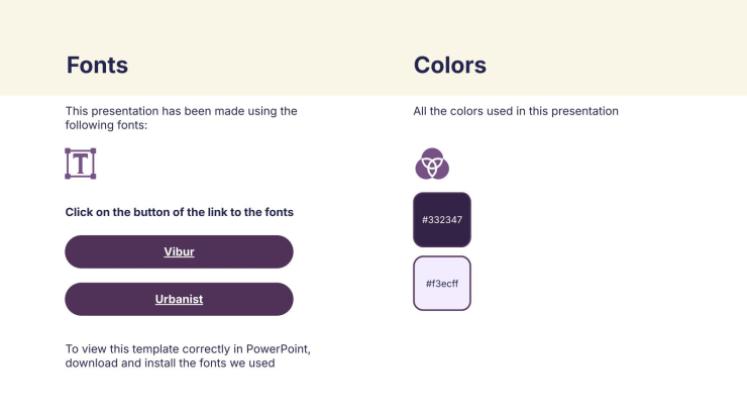Image resolution: width=747 pixels, height=420 pixels.
Task: Select "download and install the fonts we used"
Action: [x=170, y=363]
